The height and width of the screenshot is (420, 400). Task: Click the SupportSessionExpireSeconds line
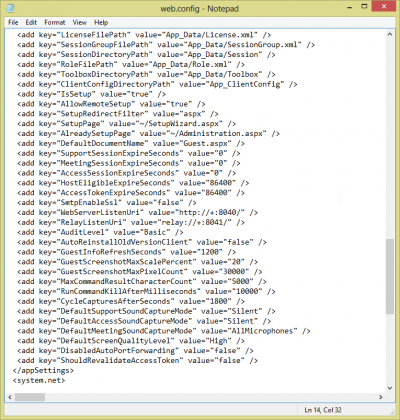[x=129, y=153]
